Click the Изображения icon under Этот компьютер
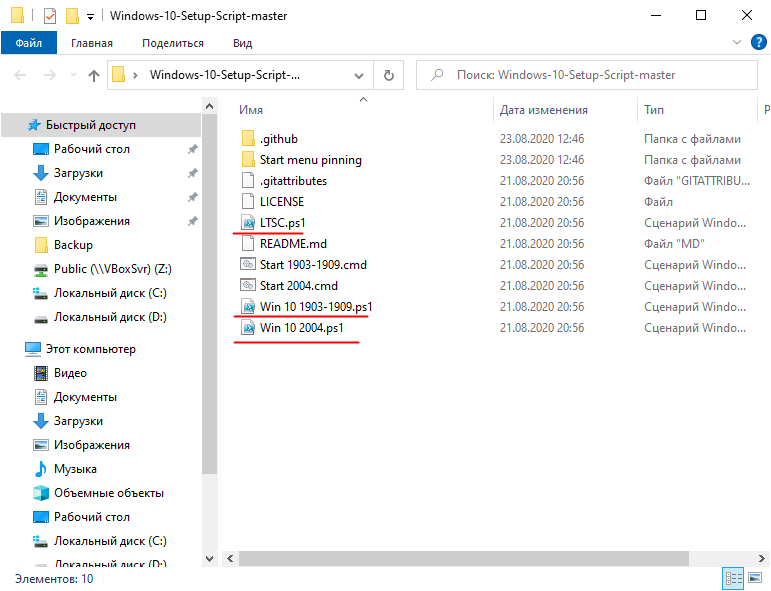 pos(41,445)
